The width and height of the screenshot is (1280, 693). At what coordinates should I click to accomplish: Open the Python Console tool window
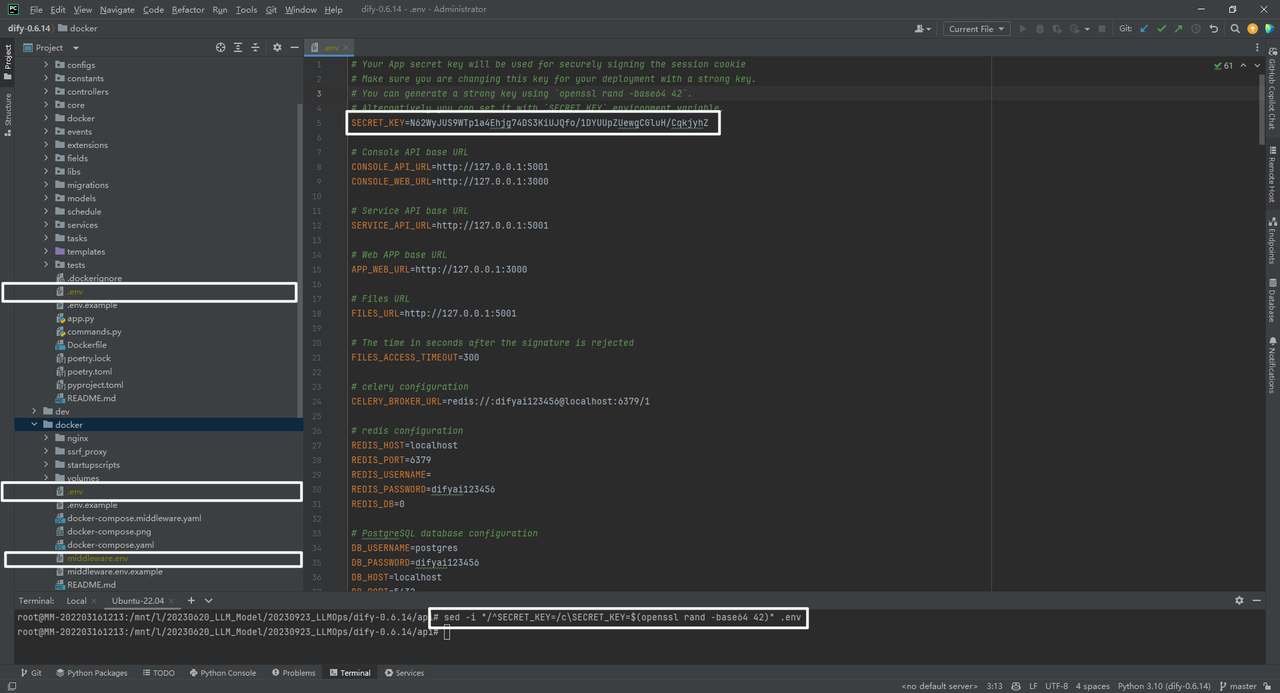pyautogui.click(x=222, y=672)
